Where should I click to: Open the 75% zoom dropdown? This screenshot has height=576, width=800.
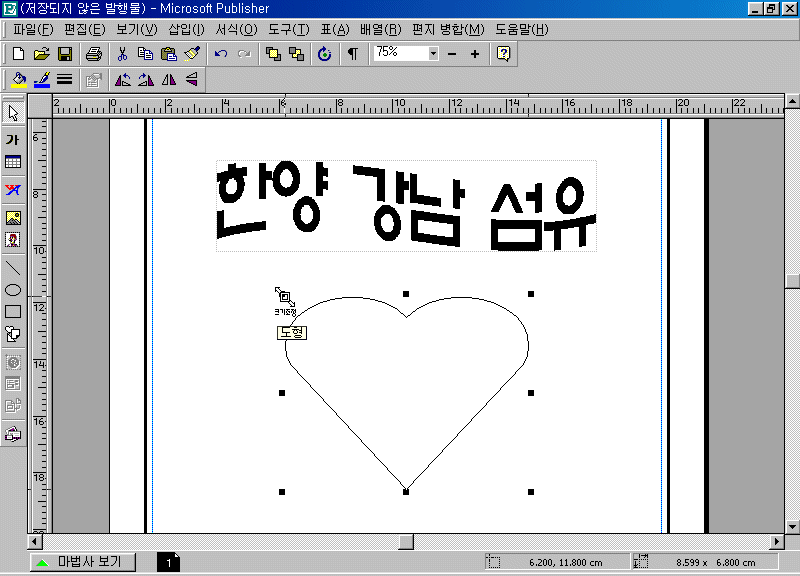433,54
